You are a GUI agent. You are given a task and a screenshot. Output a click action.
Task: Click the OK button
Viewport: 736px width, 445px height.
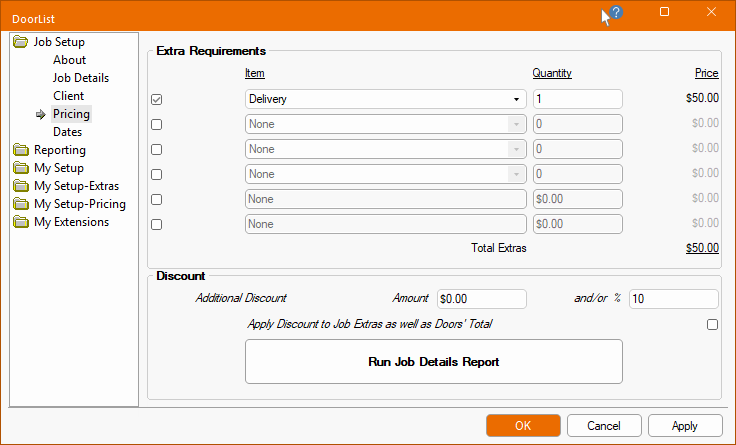click(x=523, y=425)
